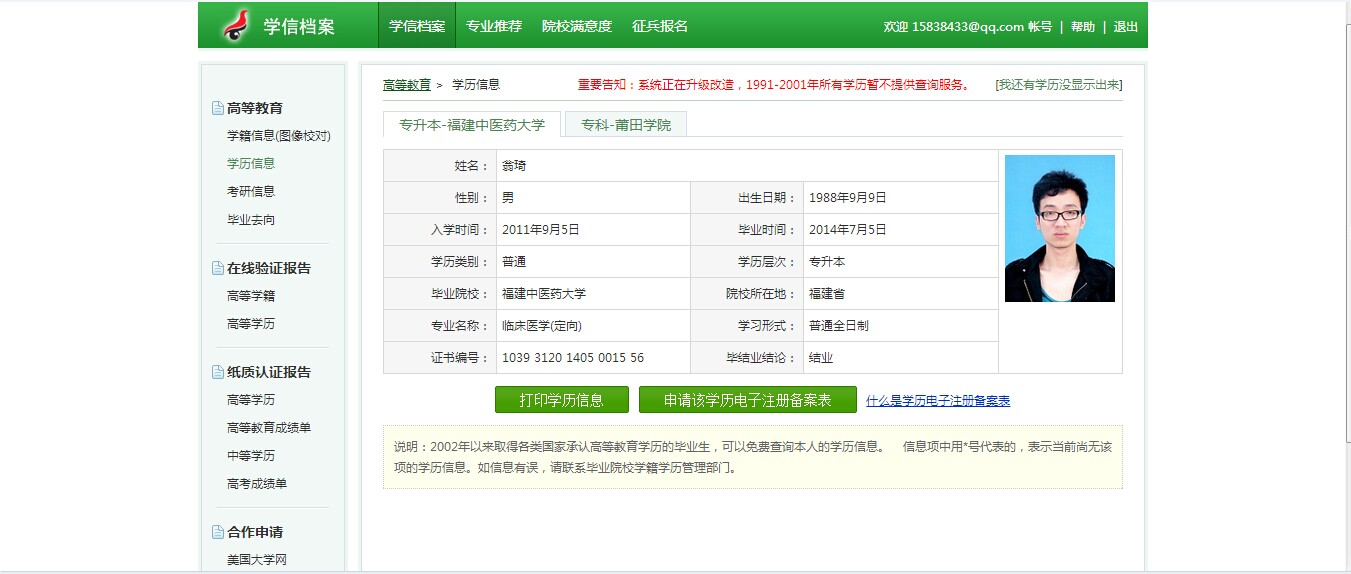
Task: Click the 纸质认证报告 sidebar heading
Action: (269, 372)
